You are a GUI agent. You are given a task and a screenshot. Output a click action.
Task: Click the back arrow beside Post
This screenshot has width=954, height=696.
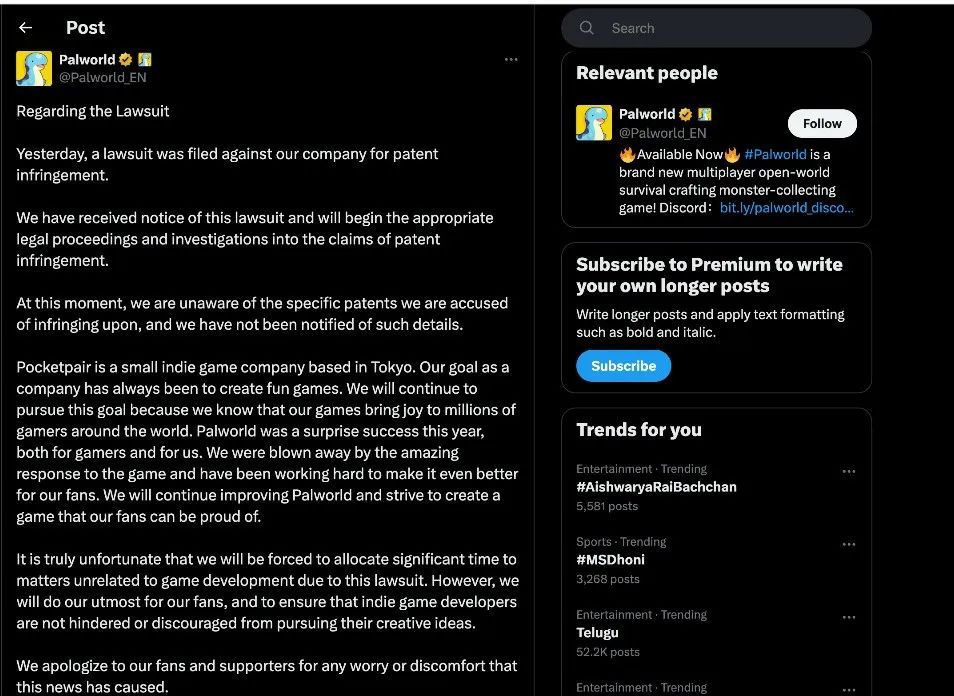[x=26, y=28]
